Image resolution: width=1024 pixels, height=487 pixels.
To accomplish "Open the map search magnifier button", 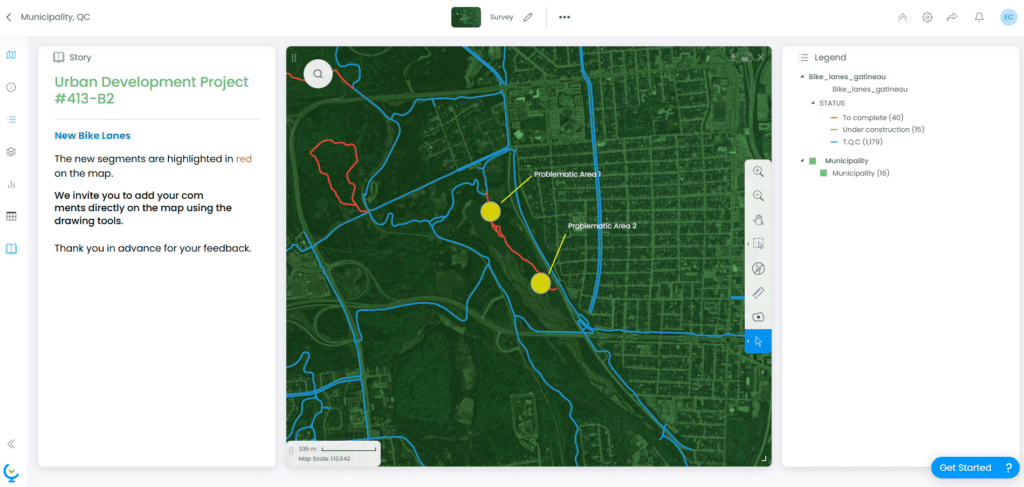I will pyautogui.click(x=318, y=74).
